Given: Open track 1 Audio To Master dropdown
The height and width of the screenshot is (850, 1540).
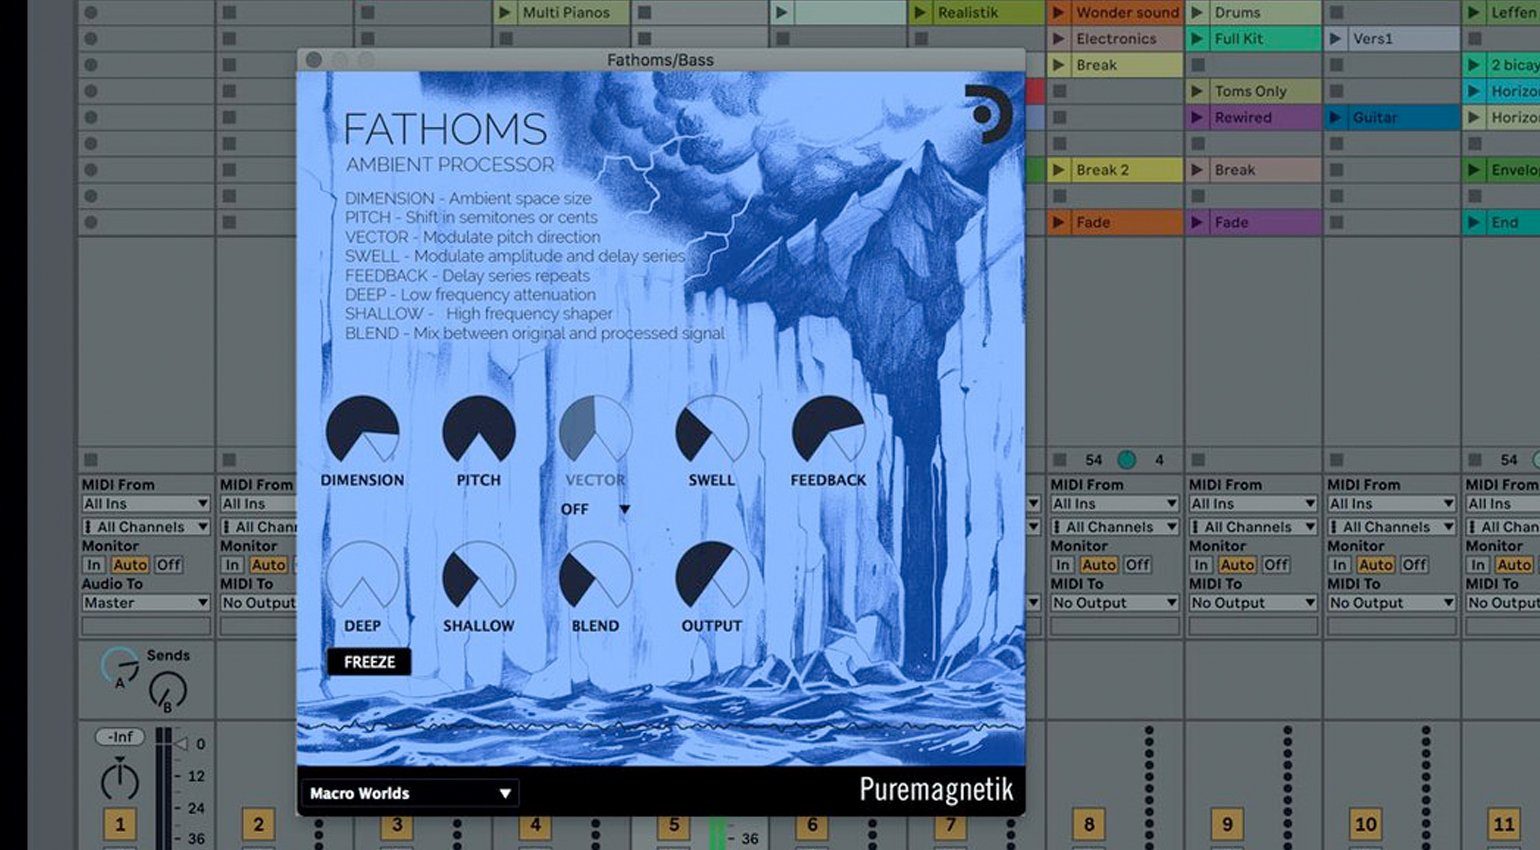Looking at the screenshot, I should click(x=146, y=603).
